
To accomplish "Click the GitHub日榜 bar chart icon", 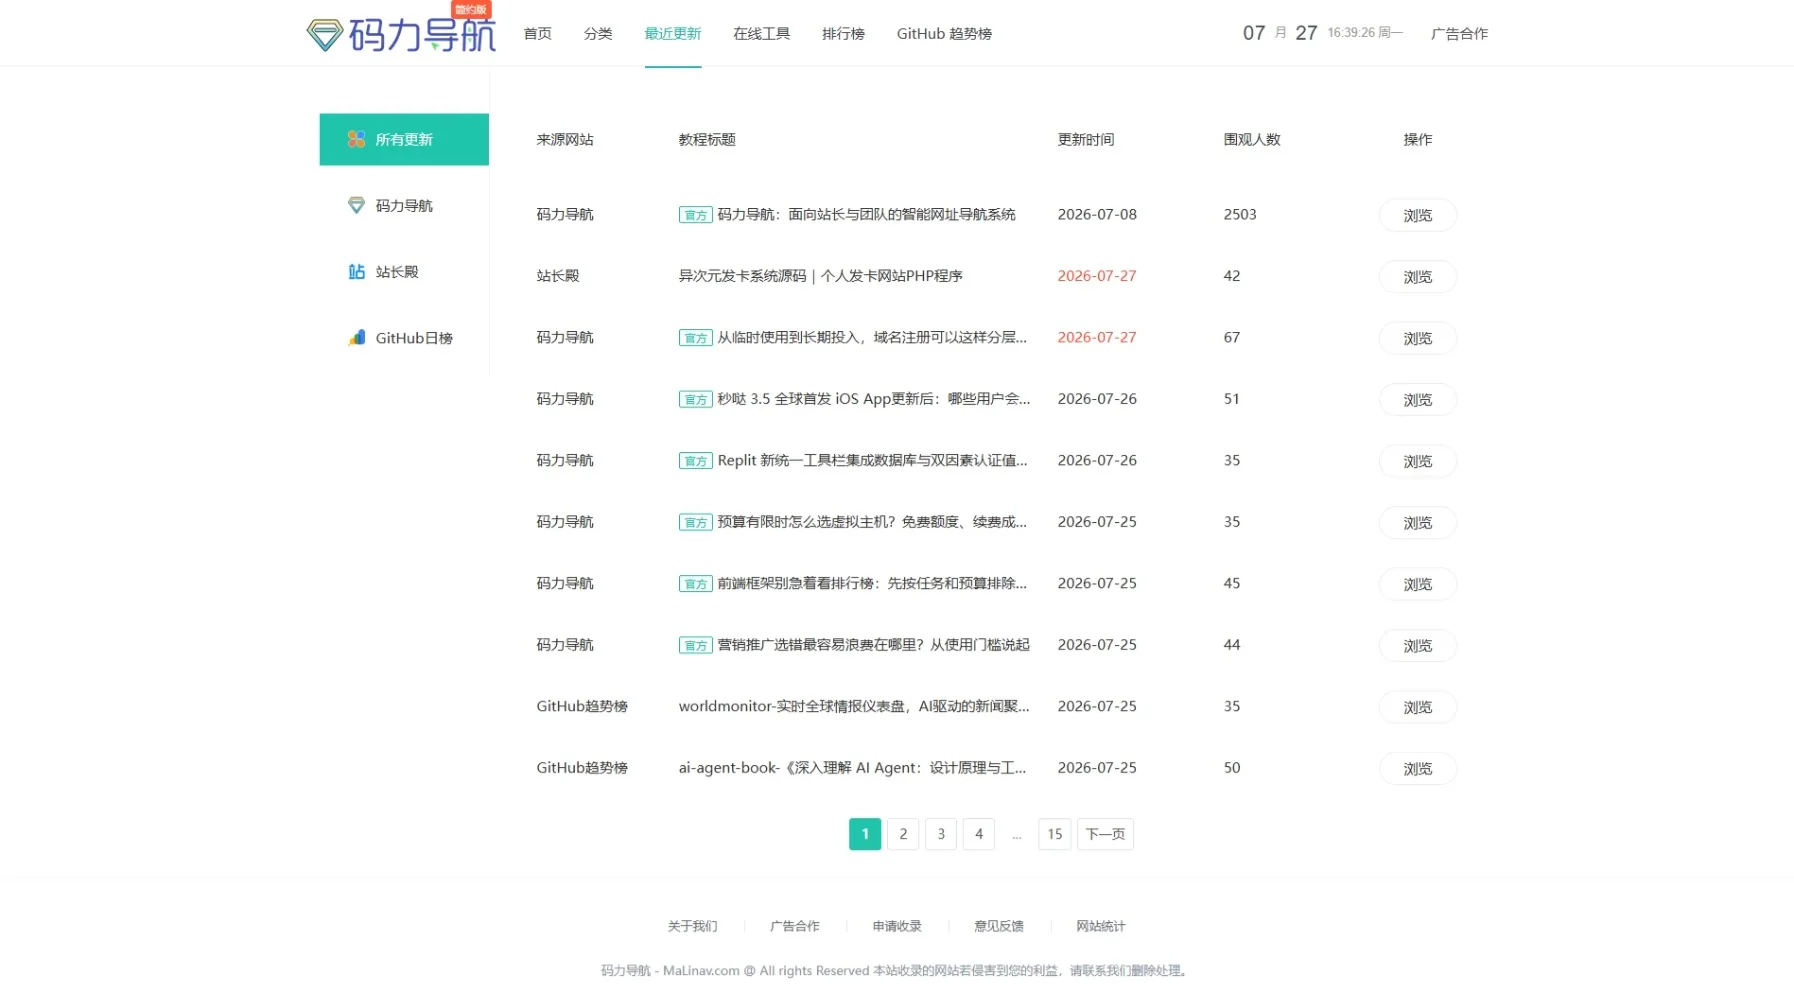I will (356, 338).
